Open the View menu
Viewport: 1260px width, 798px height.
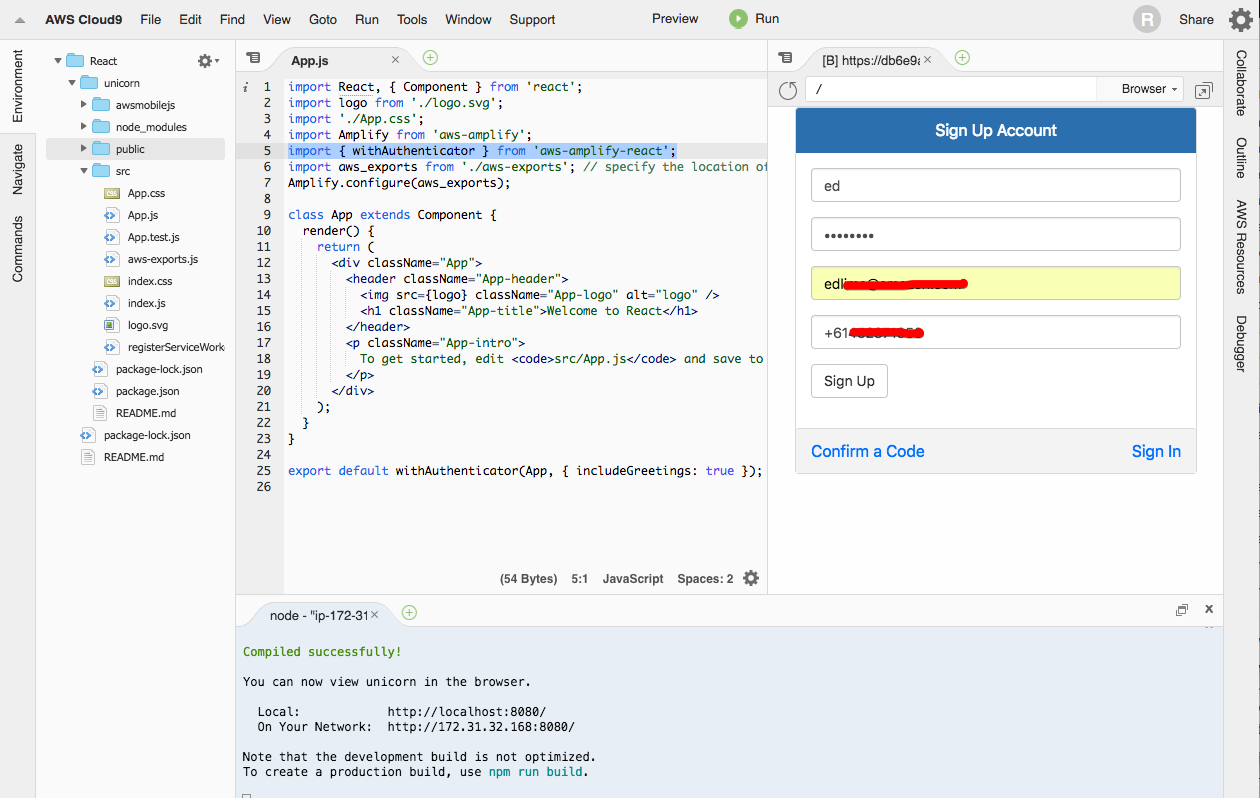click(x=277, y=19)
